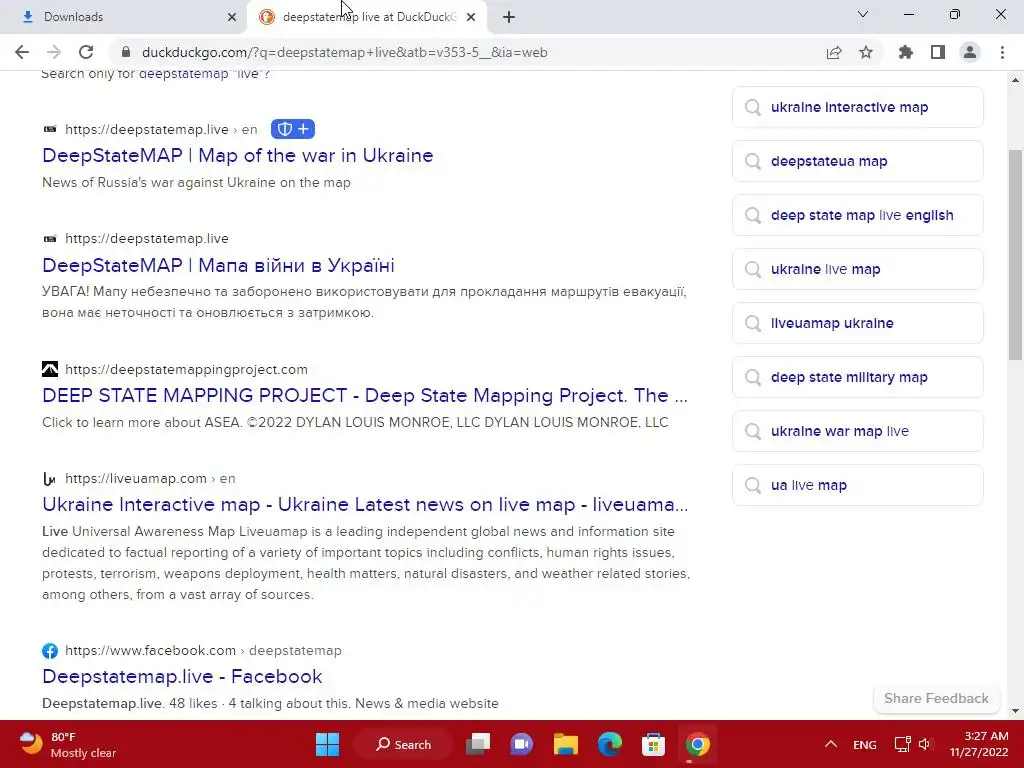Open the Chrome profile avatar
The height and width of the screenshot is (768, 1024).
(970, 52)
